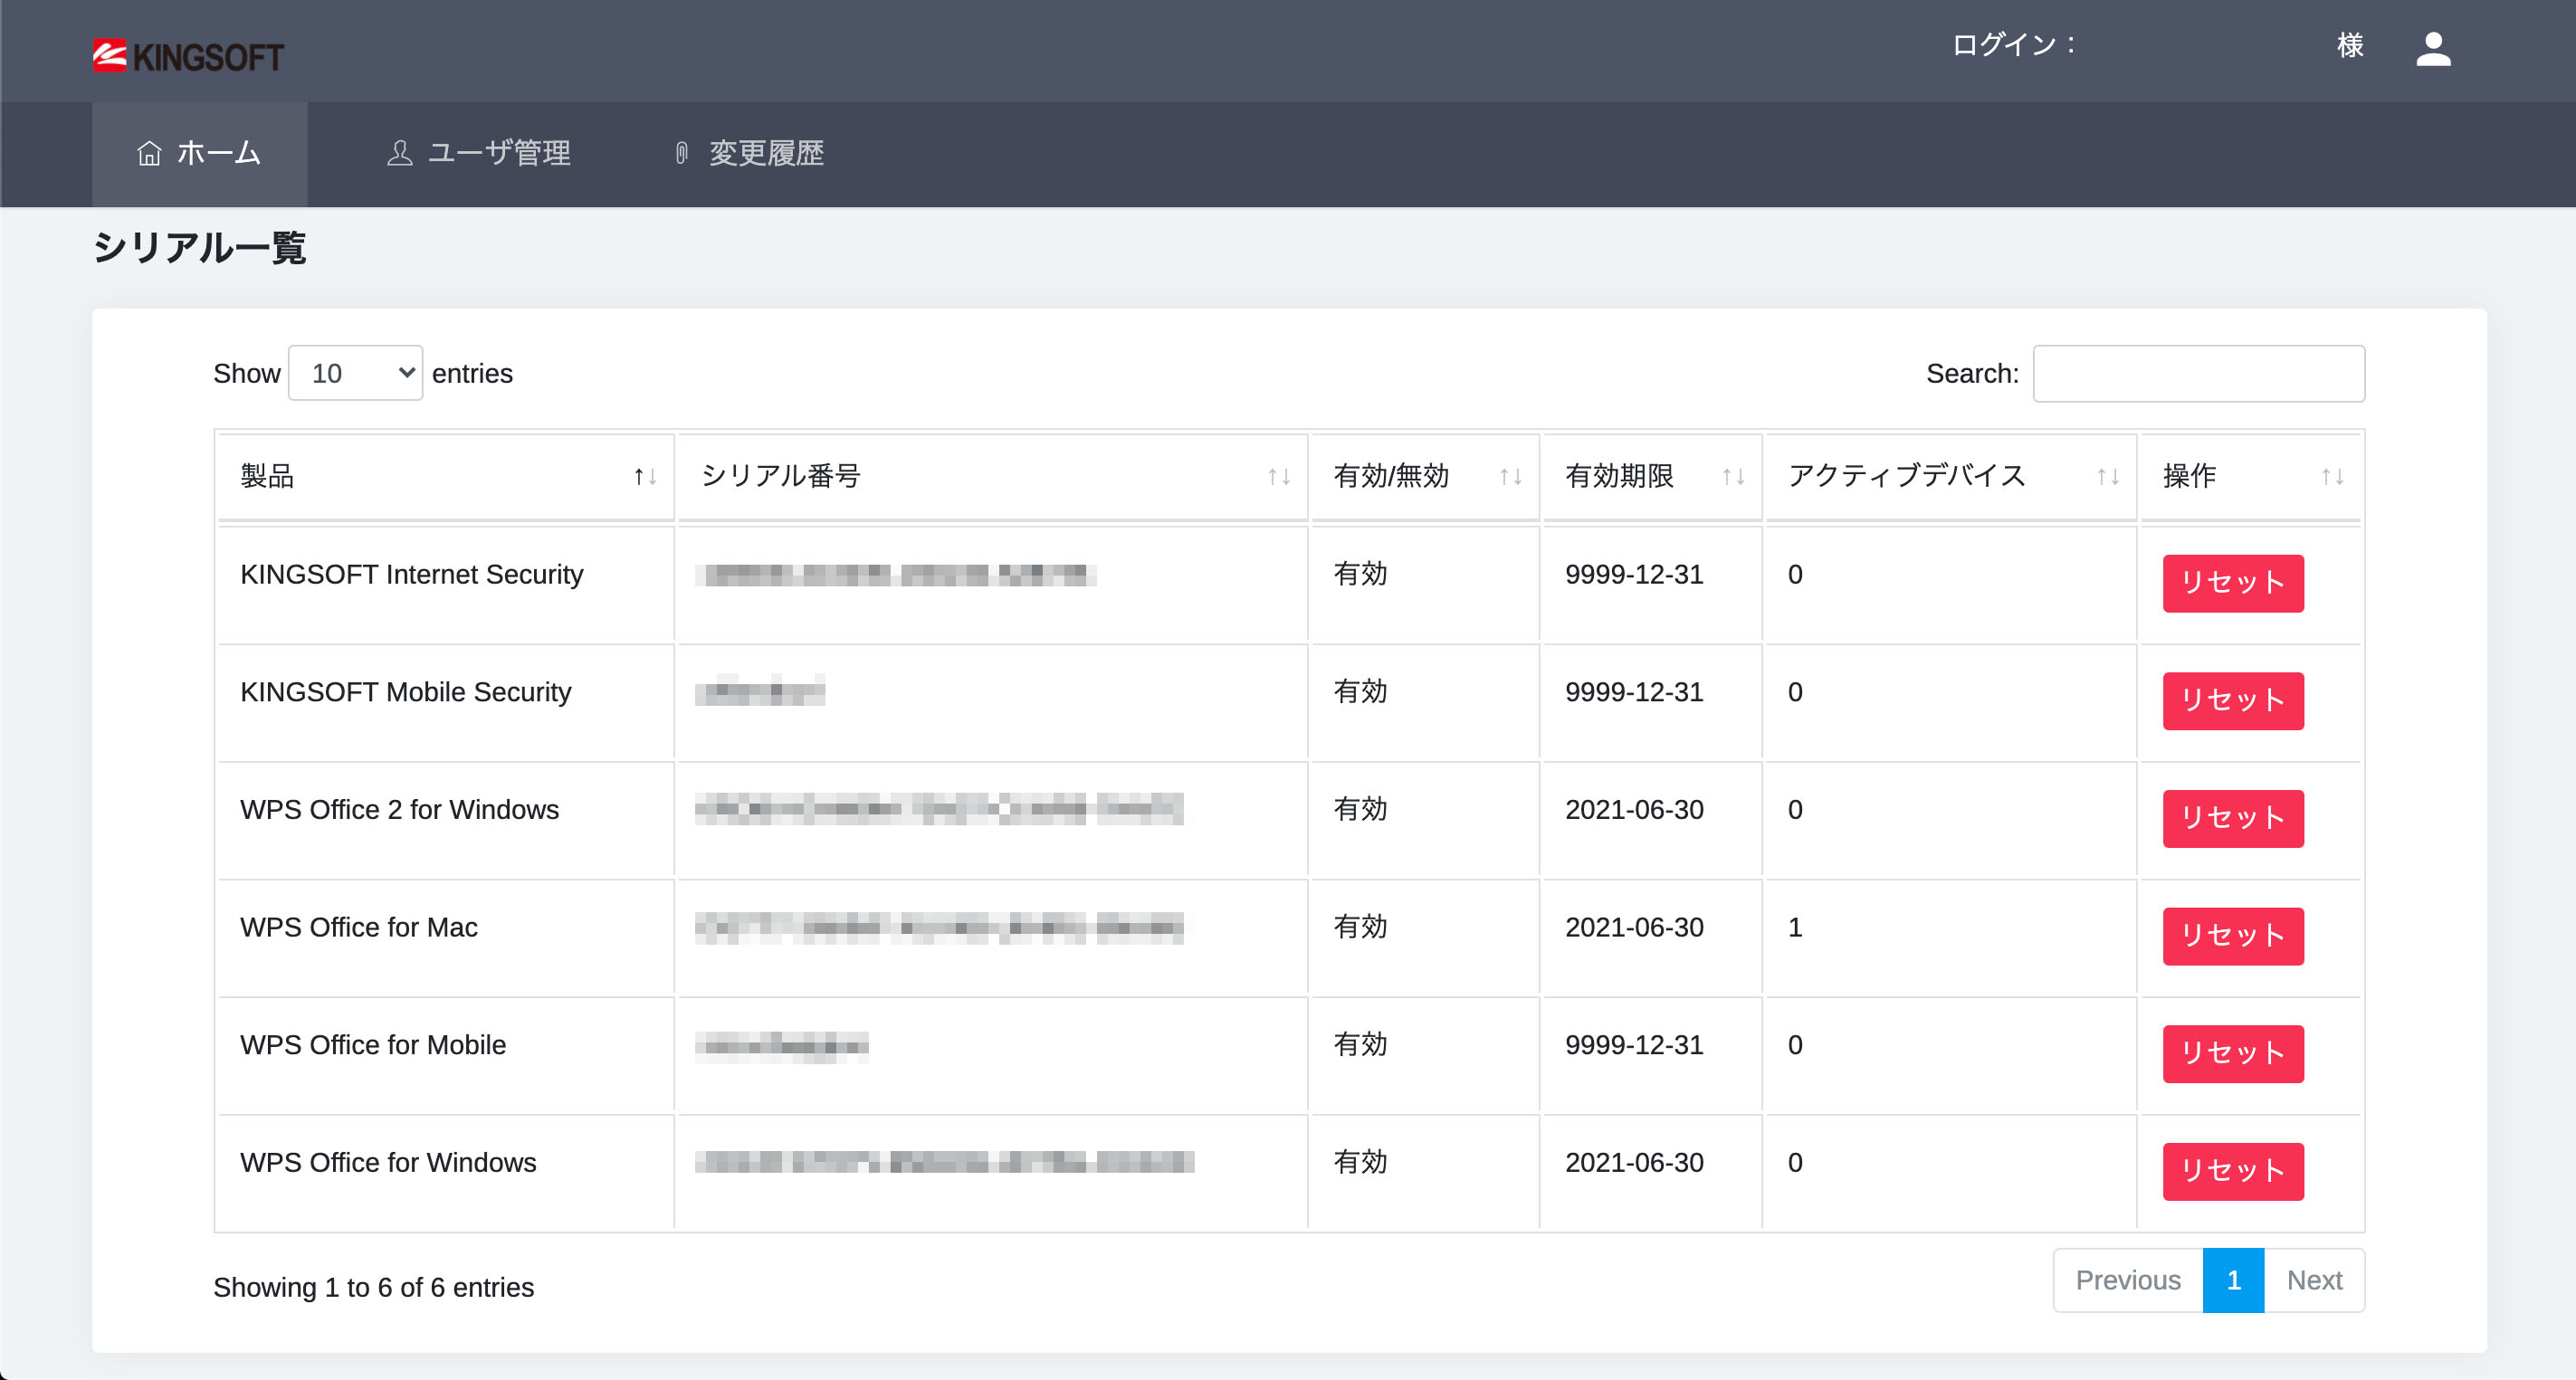Sort by 操作 column arrows
The image size is (2576, 1380).
(x=2332, y=477)
